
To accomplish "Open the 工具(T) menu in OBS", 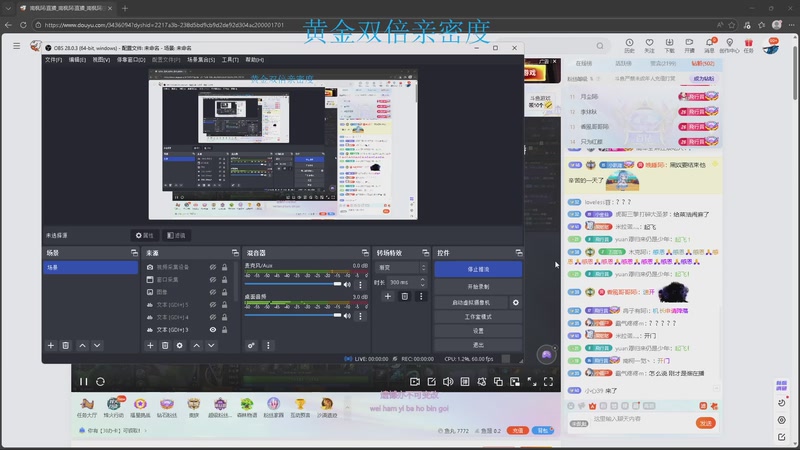I will 230,60.
